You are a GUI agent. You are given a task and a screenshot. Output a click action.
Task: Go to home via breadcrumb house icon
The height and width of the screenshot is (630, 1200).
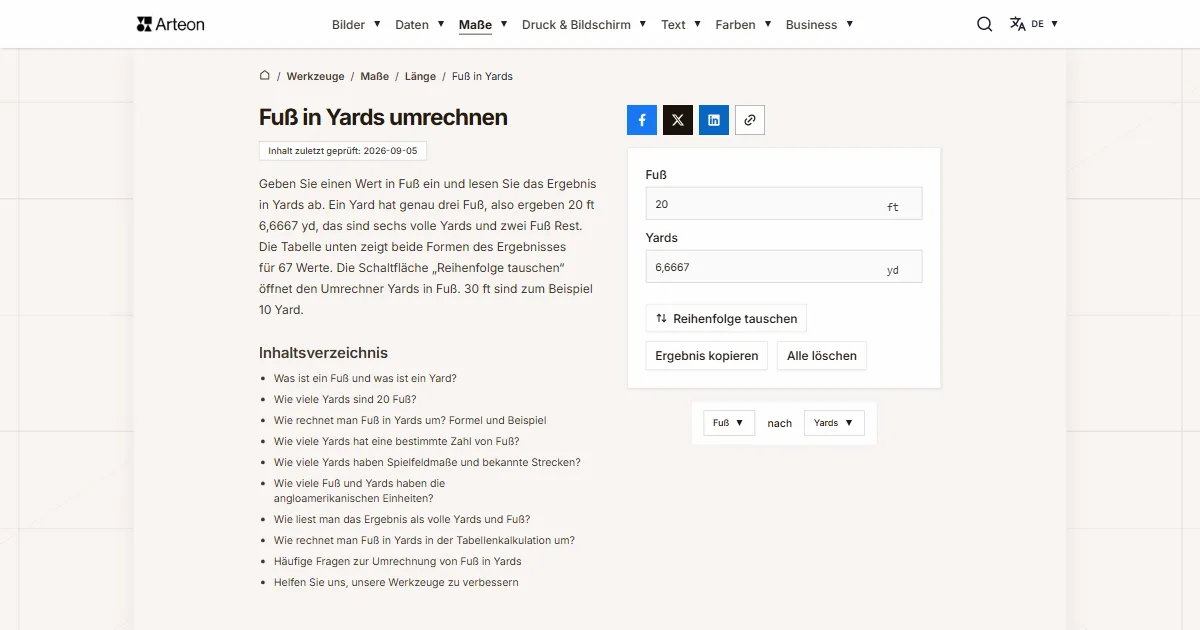tap(265, 75)
